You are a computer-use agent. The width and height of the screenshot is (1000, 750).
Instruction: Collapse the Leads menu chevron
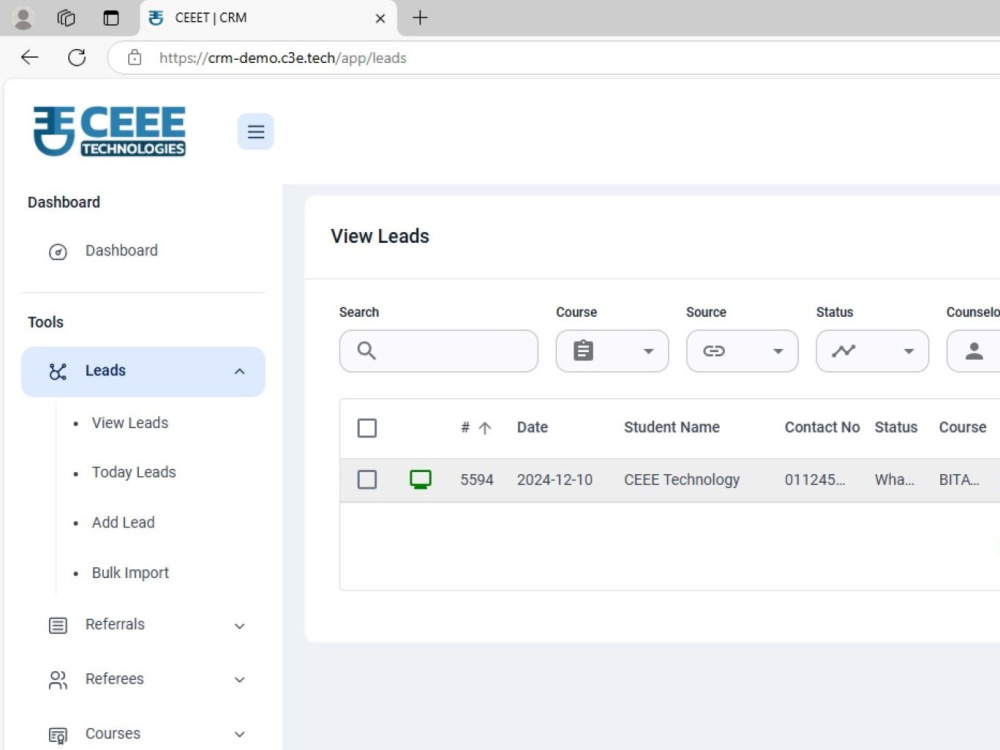239,371
